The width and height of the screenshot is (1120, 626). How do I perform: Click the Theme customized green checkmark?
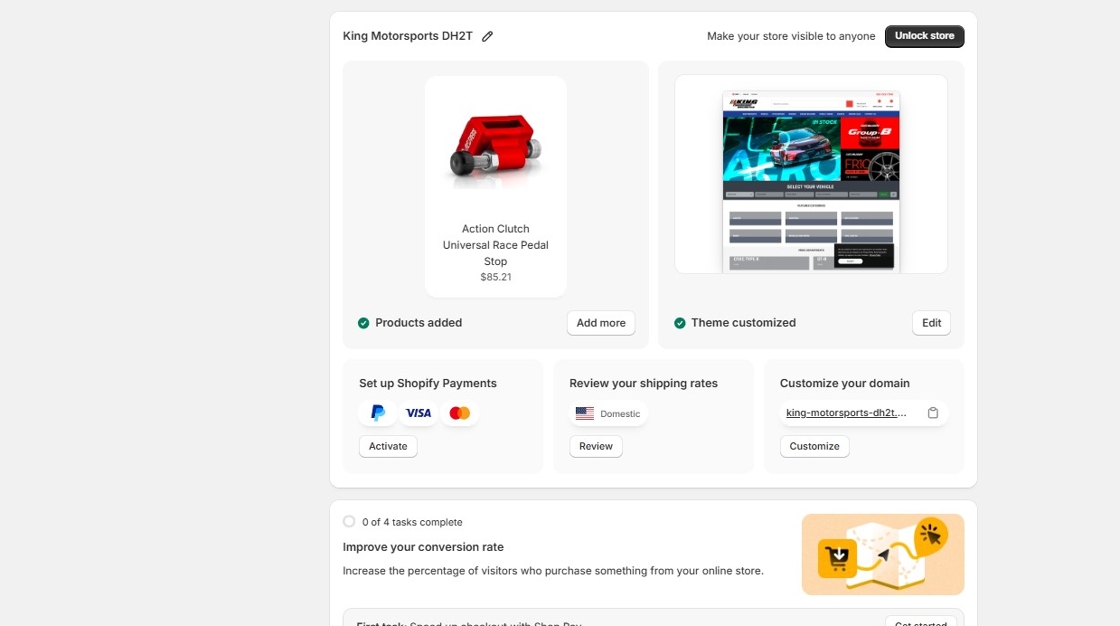coord(680,323)
